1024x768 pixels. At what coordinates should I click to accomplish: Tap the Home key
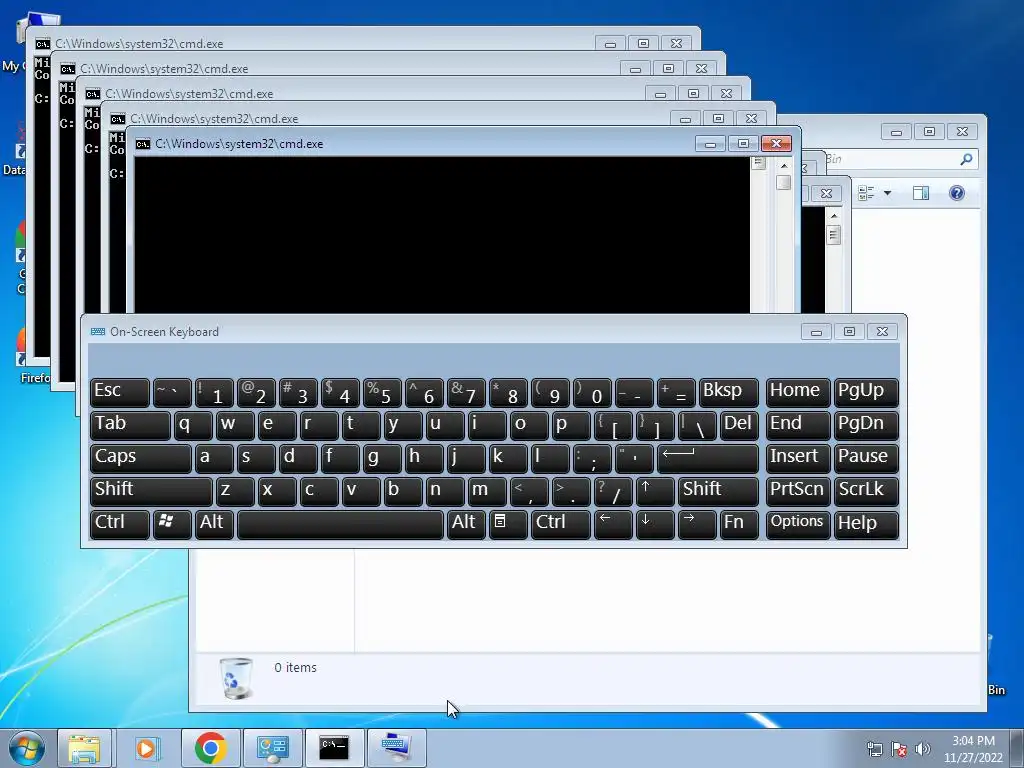(x=797, y=392)
